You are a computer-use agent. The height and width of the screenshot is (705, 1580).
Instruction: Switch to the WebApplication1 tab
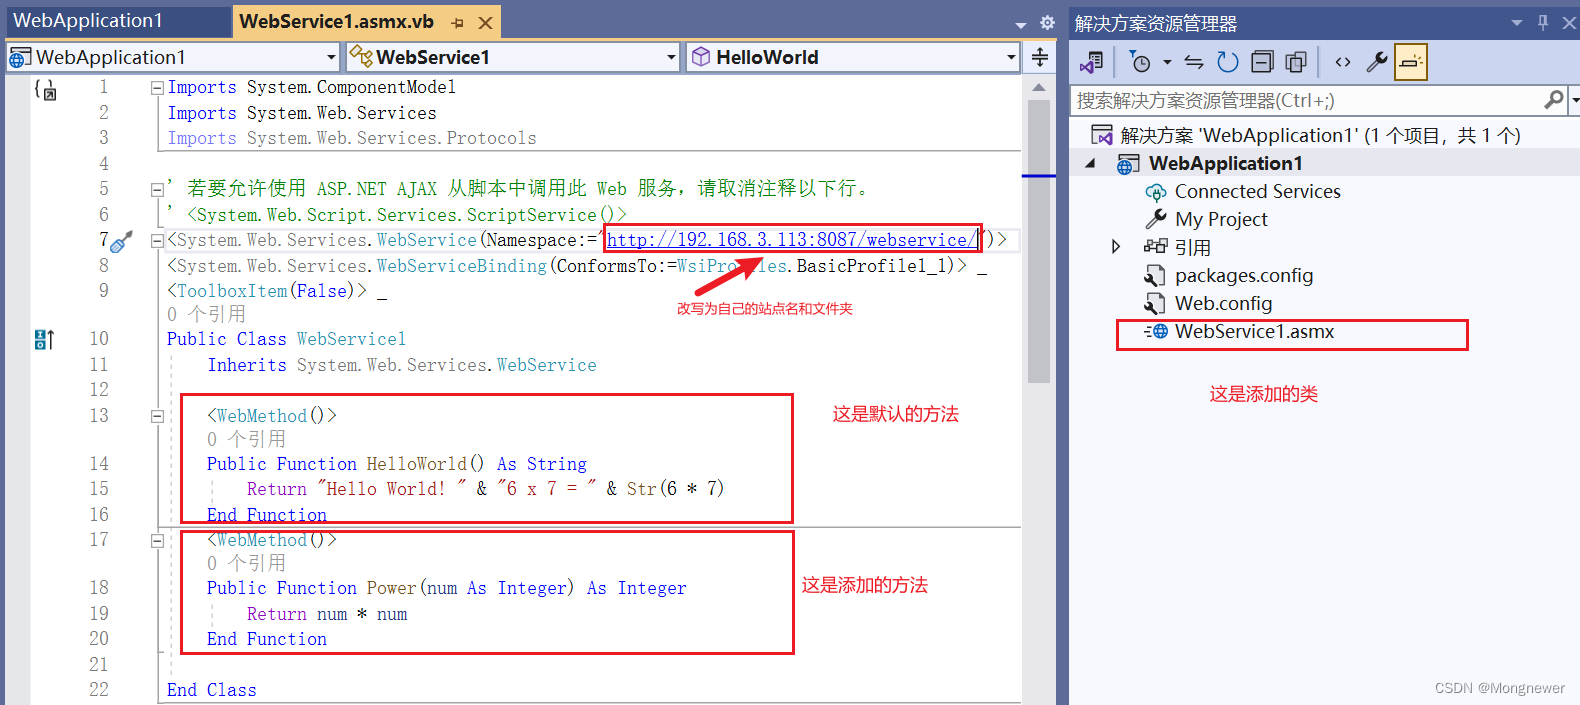click(x=88, y=21)
